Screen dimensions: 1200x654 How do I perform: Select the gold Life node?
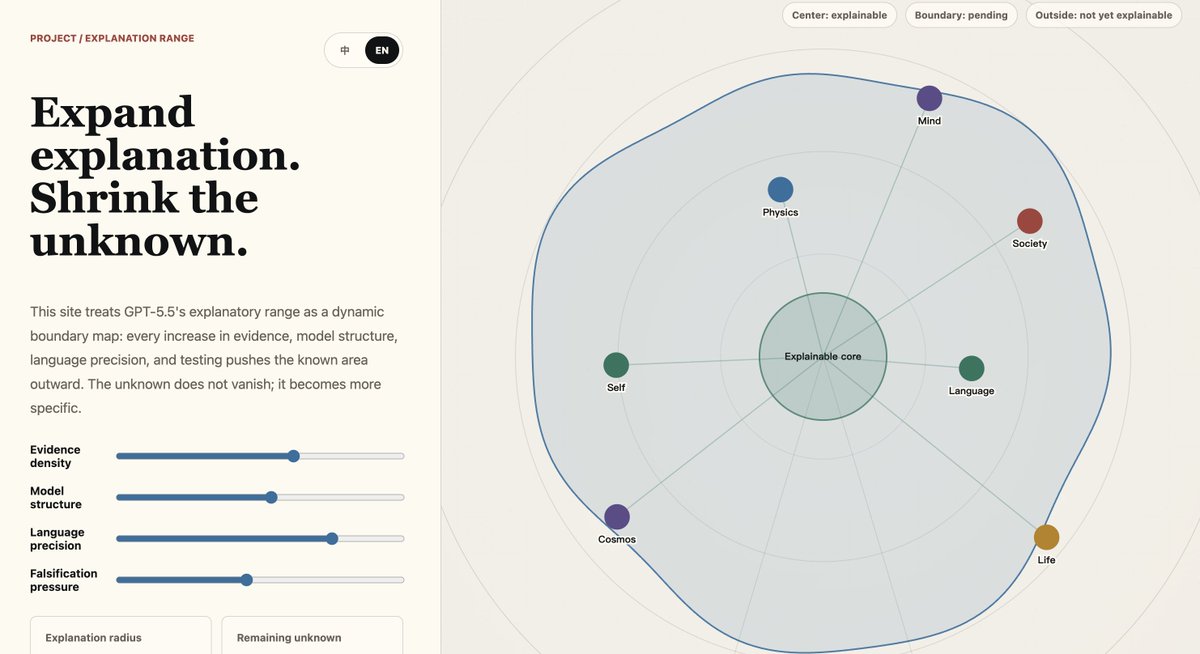[x=1046, y=537]
